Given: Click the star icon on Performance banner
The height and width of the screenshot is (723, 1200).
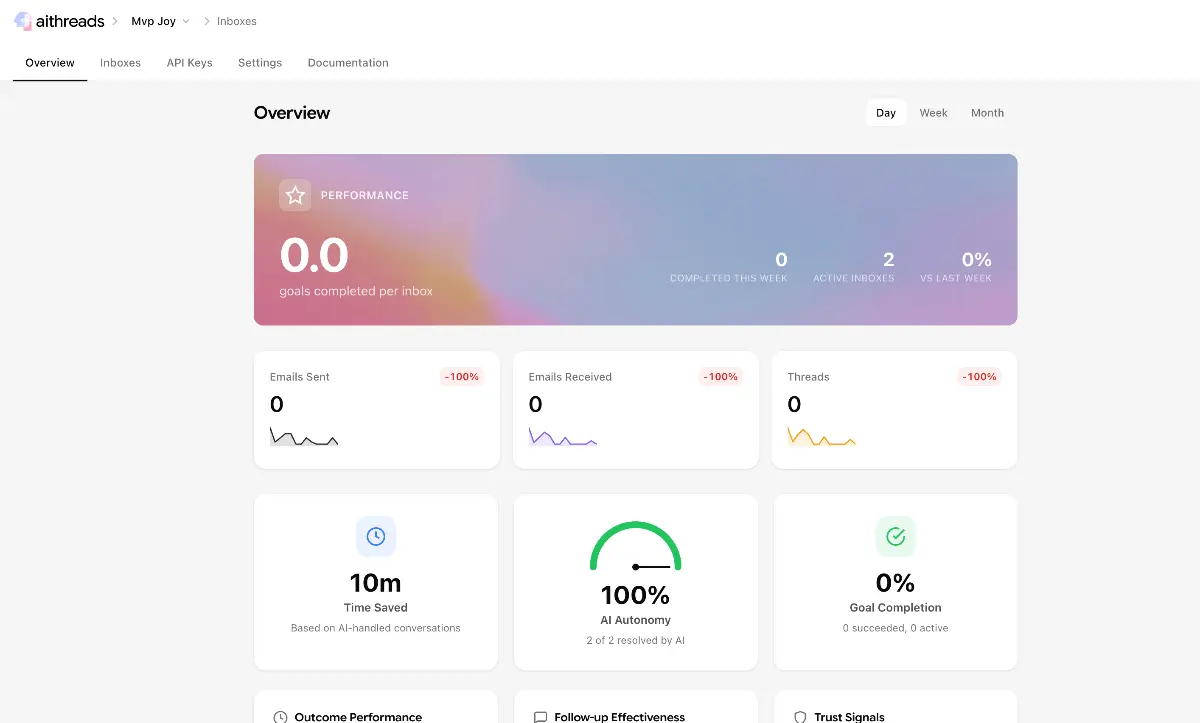Looking at the screenshot, I should pyautogui.click(x=294, y=195).
